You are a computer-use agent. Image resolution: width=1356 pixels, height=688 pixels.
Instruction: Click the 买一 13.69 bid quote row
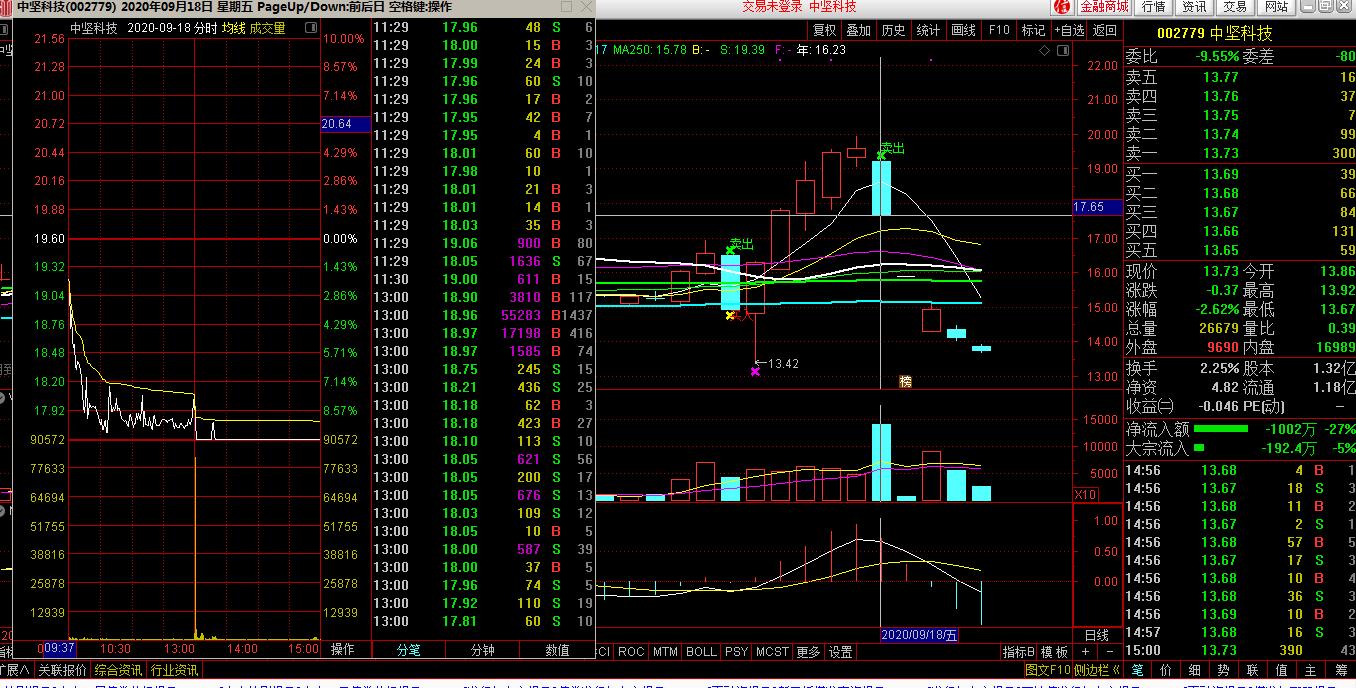(1239, 174)
